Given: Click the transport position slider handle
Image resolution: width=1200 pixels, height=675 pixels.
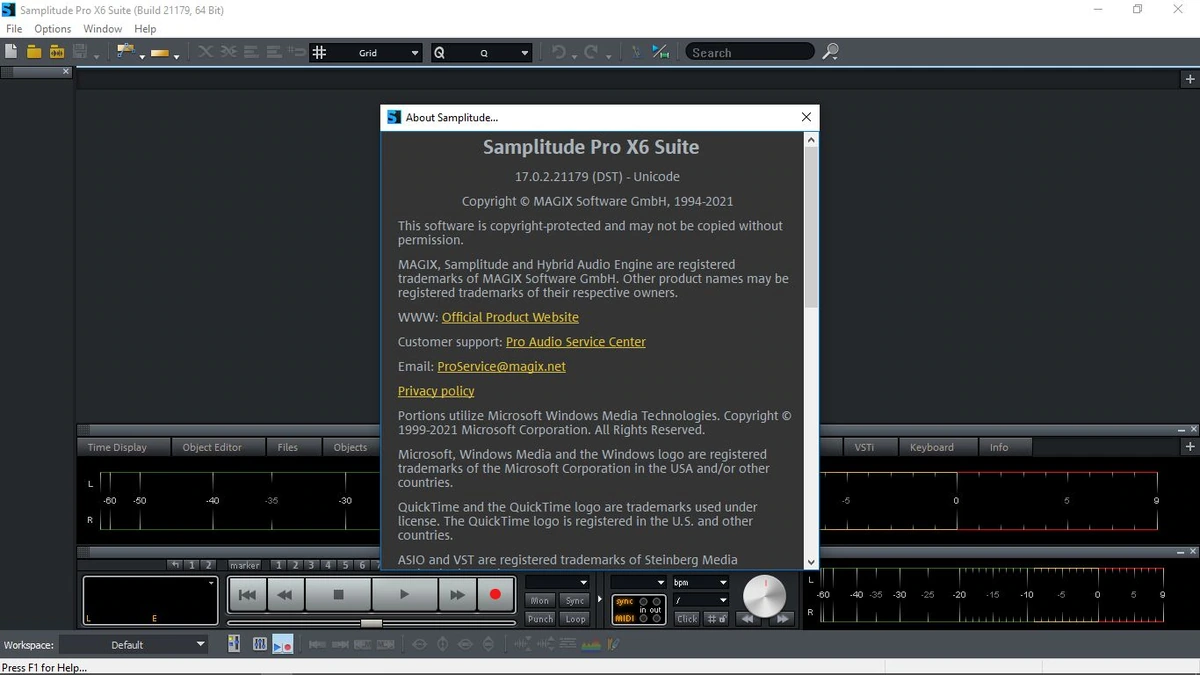Looking at the screenshot, I should (x=371, y=623).
